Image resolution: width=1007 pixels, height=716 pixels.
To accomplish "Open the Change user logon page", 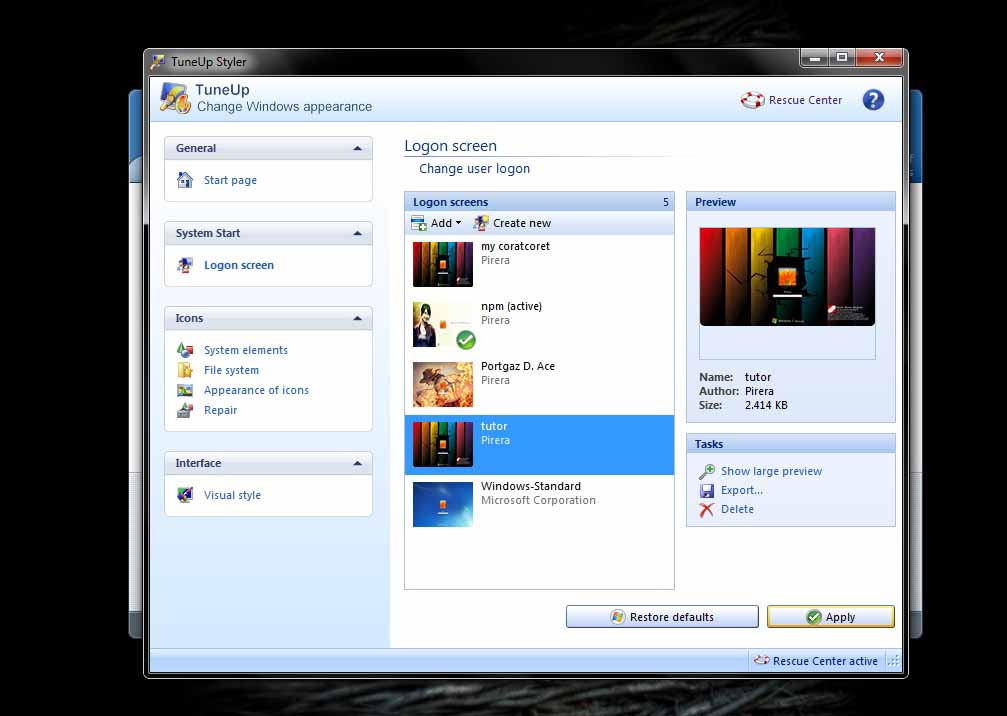I will click(474, 168).
